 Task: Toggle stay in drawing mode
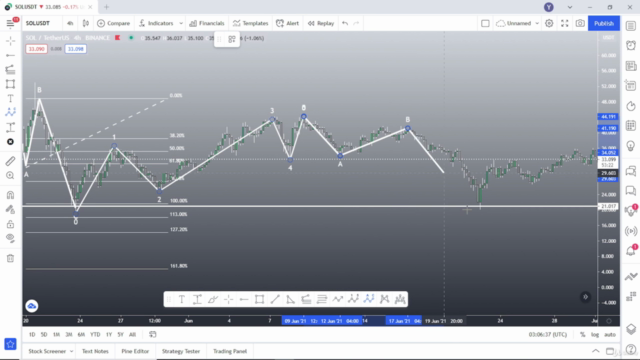tap(11, 209)
